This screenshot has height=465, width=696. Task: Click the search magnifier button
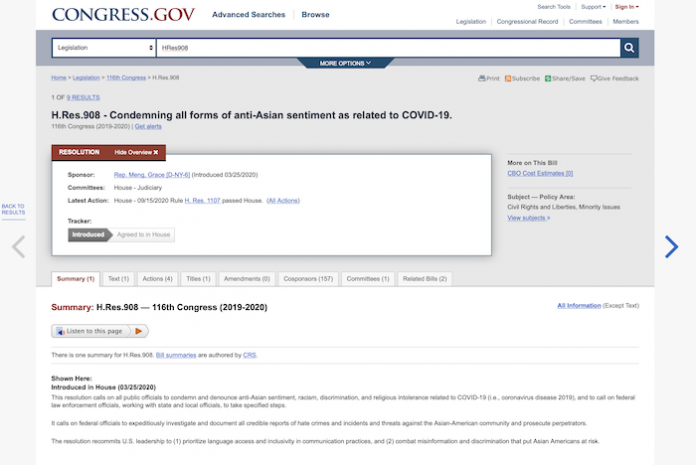tap(629, 47)
